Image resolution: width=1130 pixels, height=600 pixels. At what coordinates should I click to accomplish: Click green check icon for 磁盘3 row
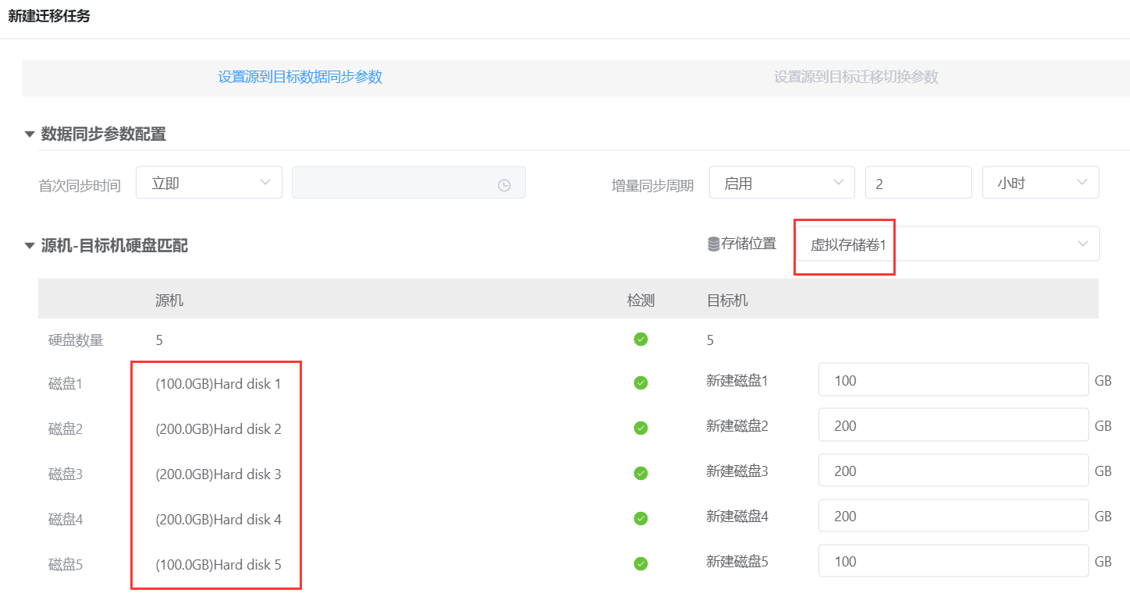[640, 473]
